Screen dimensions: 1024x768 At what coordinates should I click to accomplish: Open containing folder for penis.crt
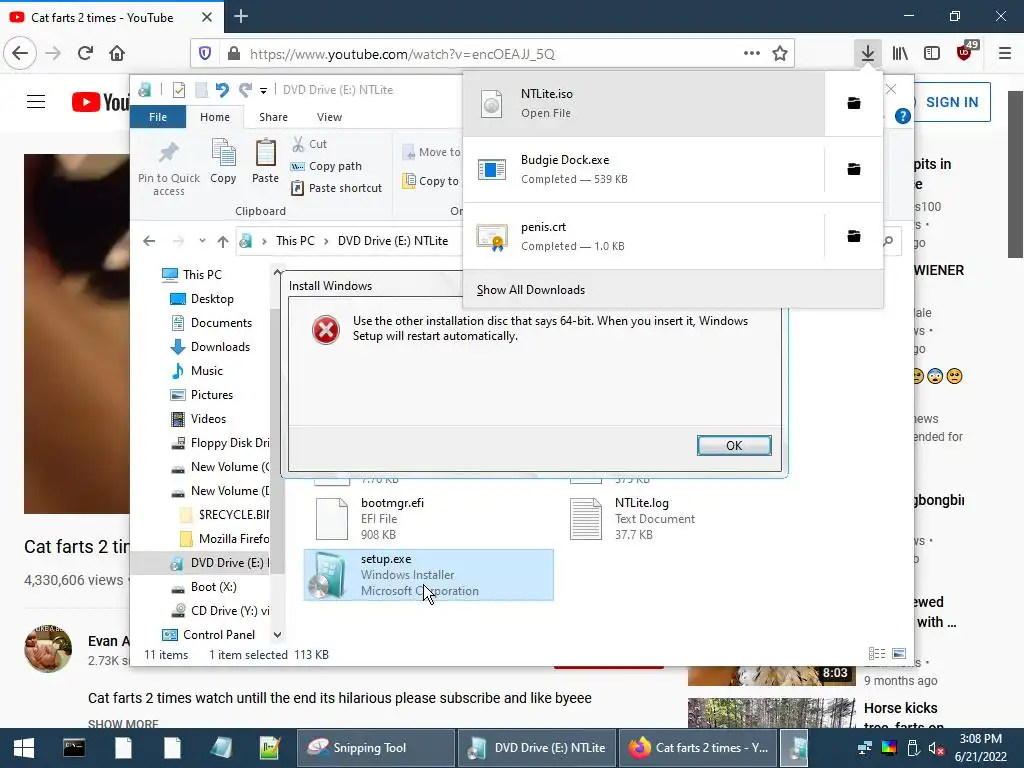854,236
